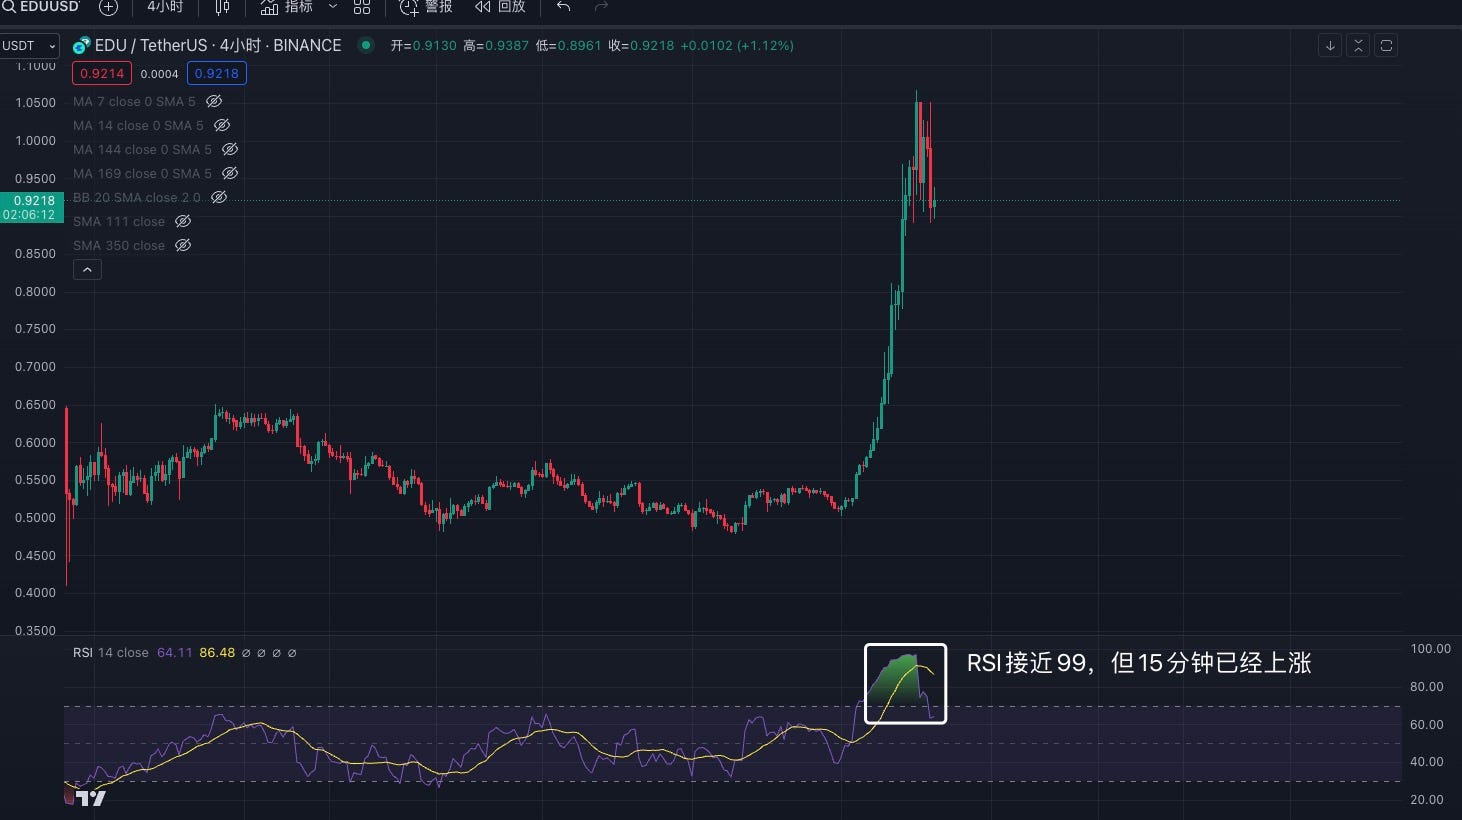Image resolution: width=1462 pixels, height=820 pixels.
Task: Start bar replay with 回放
Action: tap(500, 7)
